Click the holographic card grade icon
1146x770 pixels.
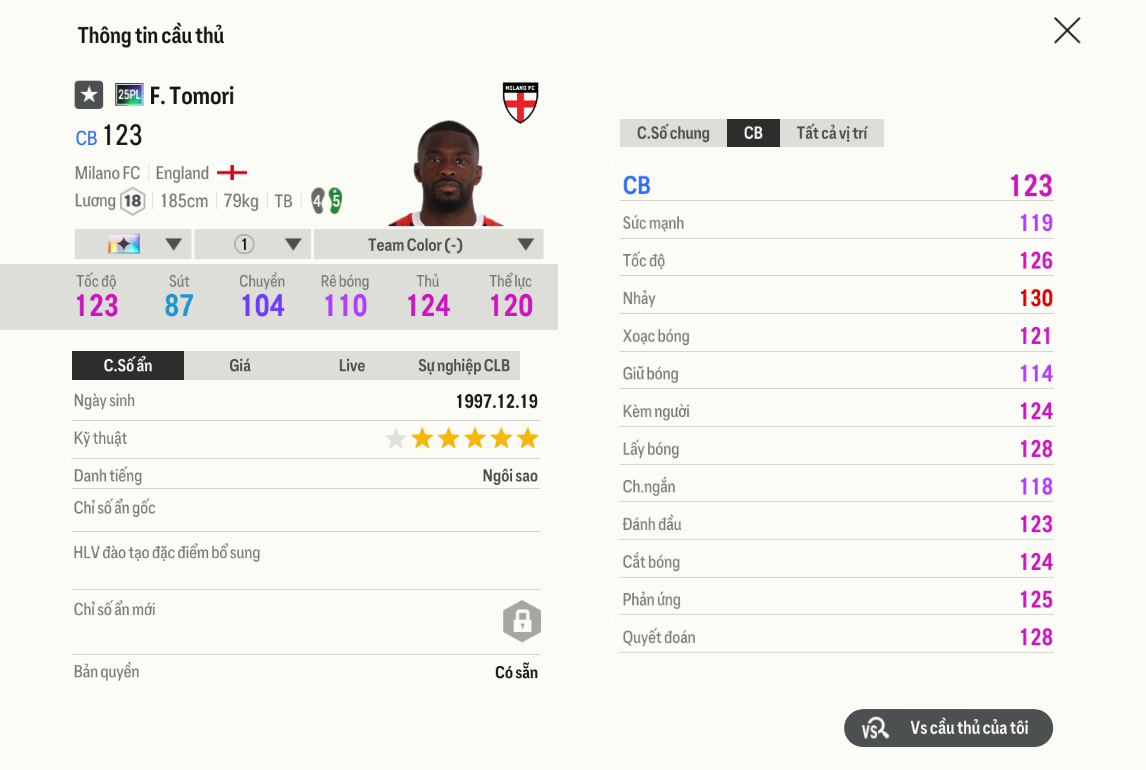coord(125,243)
